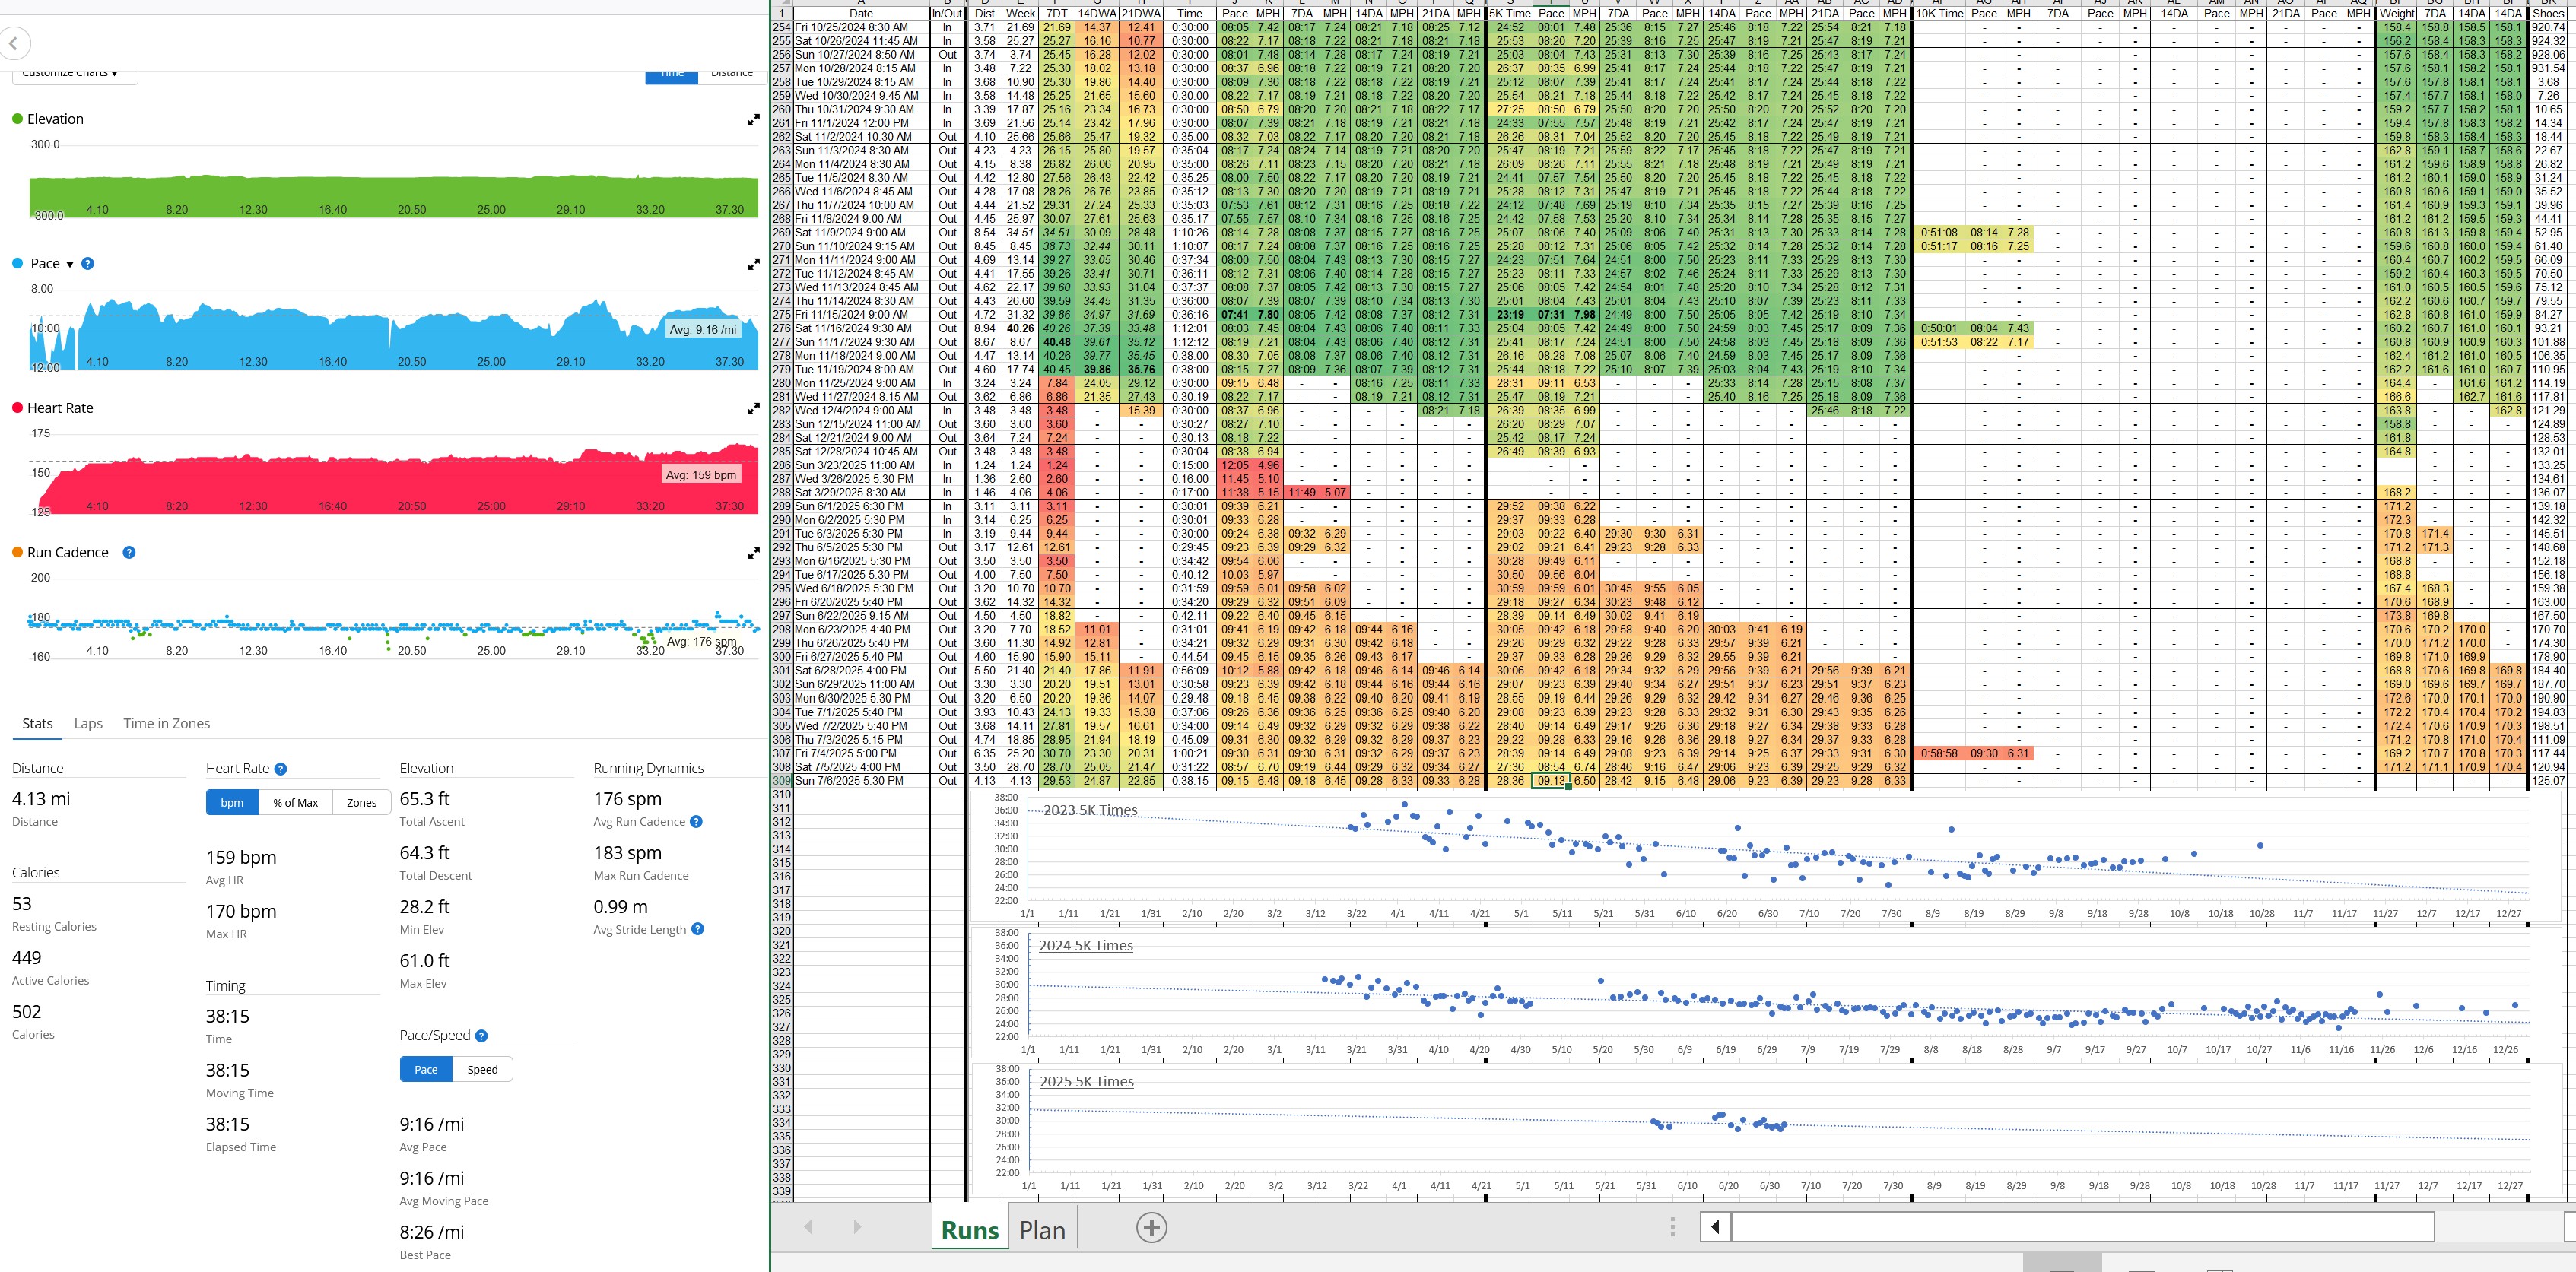Click the 'Avg: 159 bpm' heart rate label
The width and height of the screenshot is (2576, 1272).
701,475
